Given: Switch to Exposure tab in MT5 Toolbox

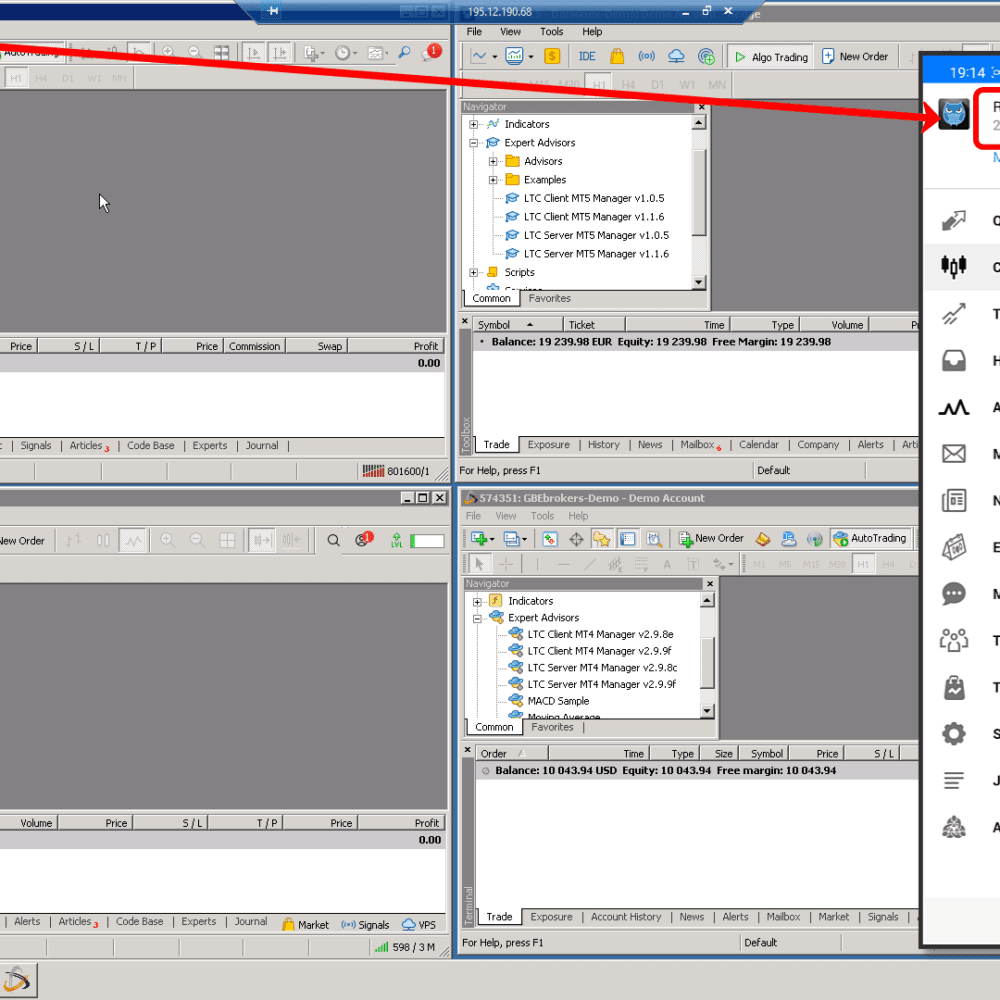Looking at the screenshot, I should [x=548, y=445].
